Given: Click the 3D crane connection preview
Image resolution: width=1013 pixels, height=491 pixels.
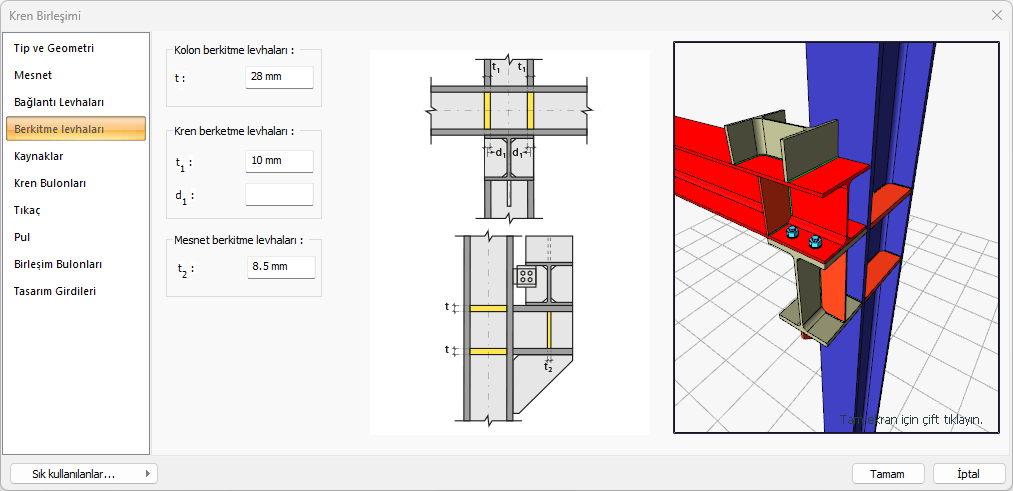Looking at the screenshot, I should (836, 237).
